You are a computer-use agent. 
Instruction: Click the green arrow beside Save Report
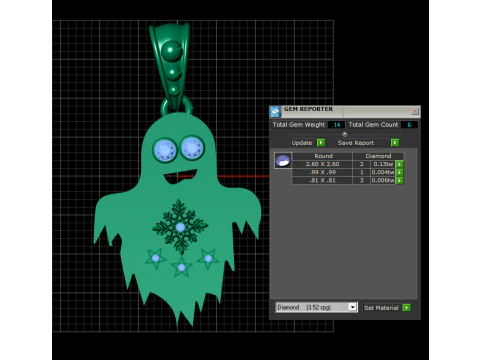point(395,143)
